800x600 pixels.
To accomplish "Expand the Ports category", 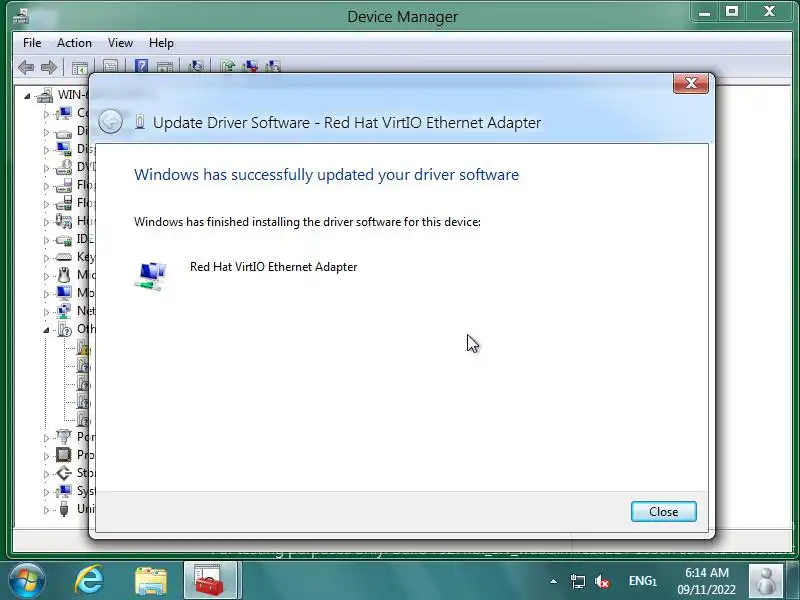I will pyautogui.click(x=46, y=438).
